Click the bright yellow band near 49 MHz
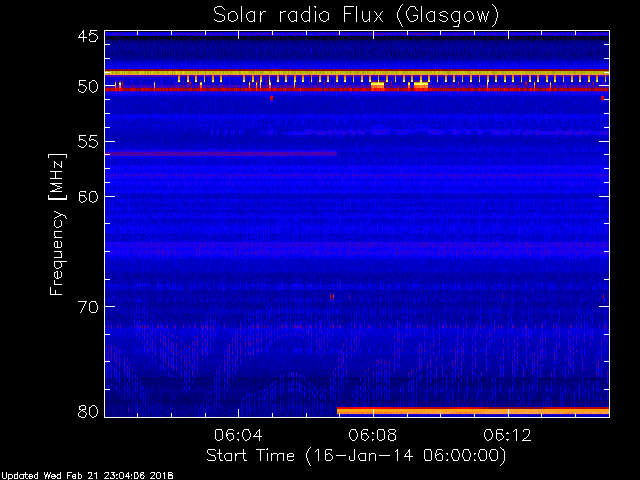The image size is (640, 480). [x=357, y=73]
